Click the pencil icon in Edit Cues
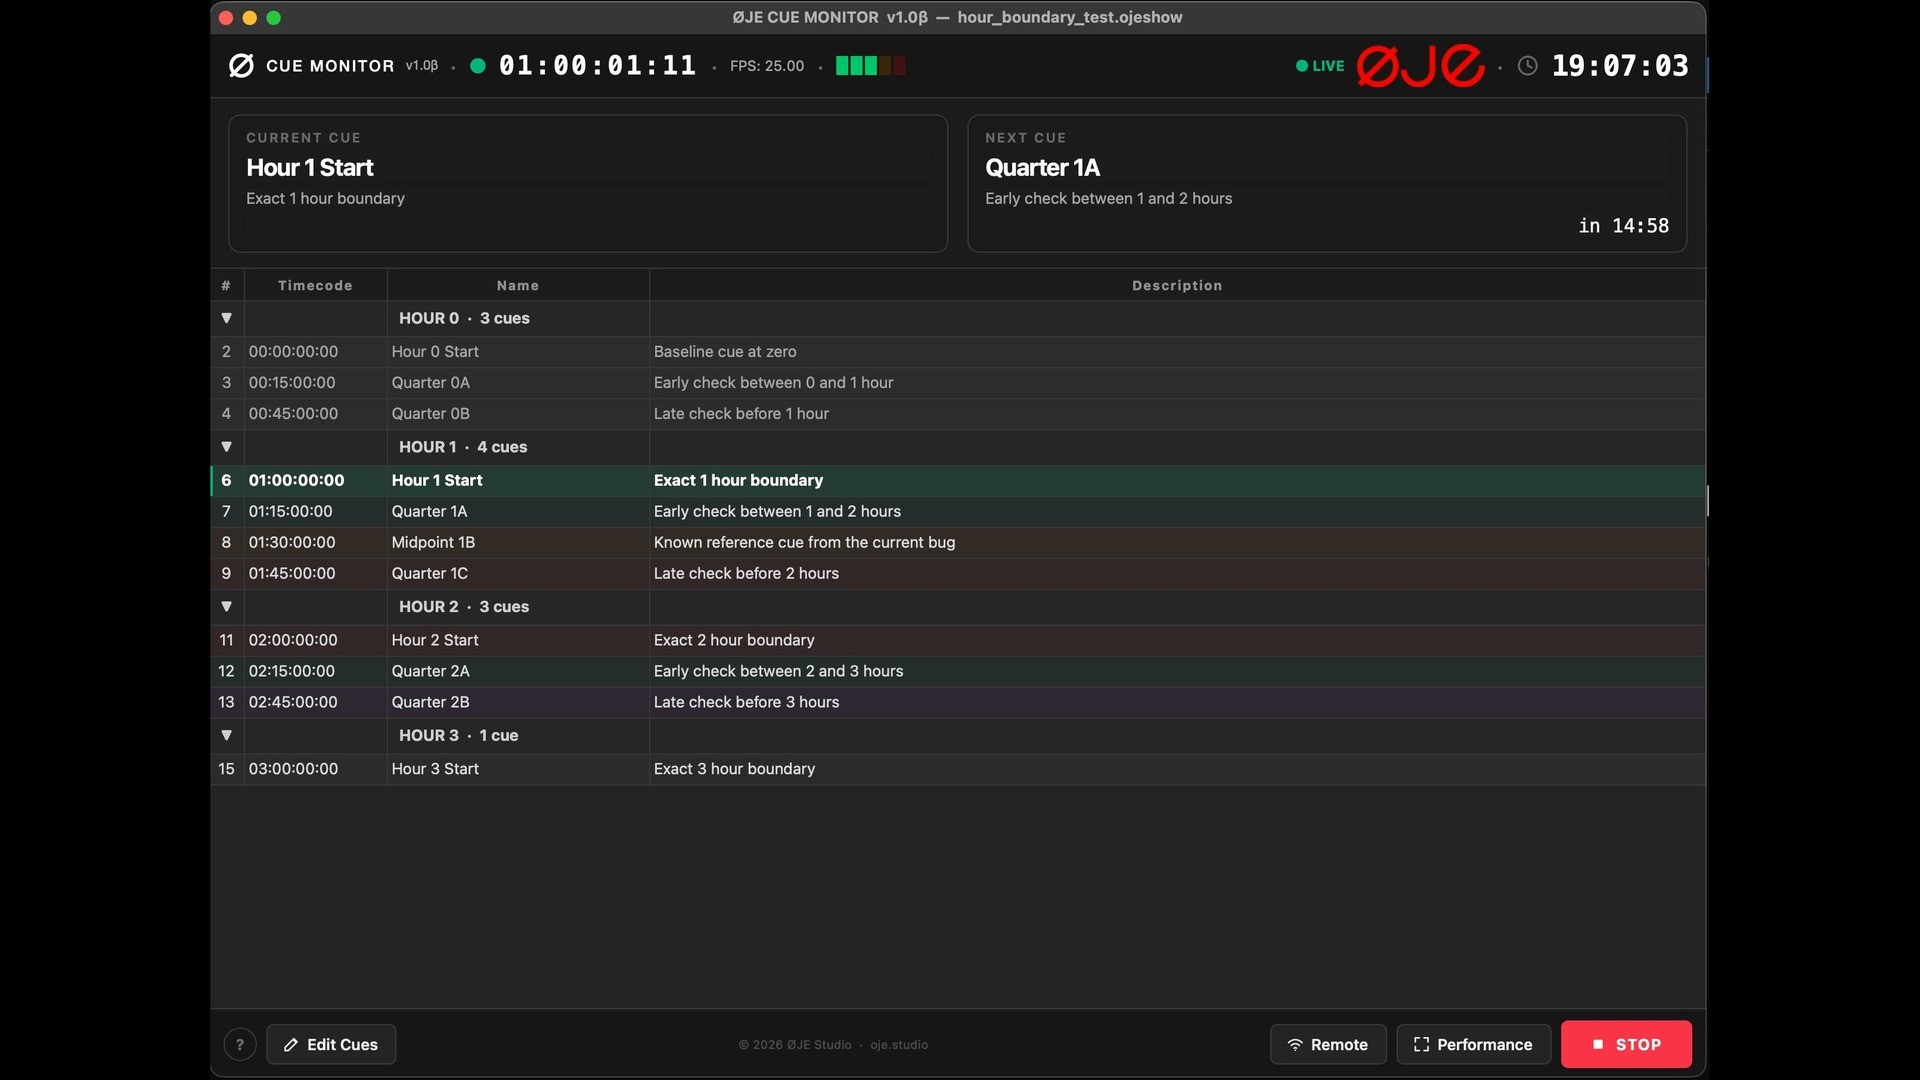 point(291,1044)
